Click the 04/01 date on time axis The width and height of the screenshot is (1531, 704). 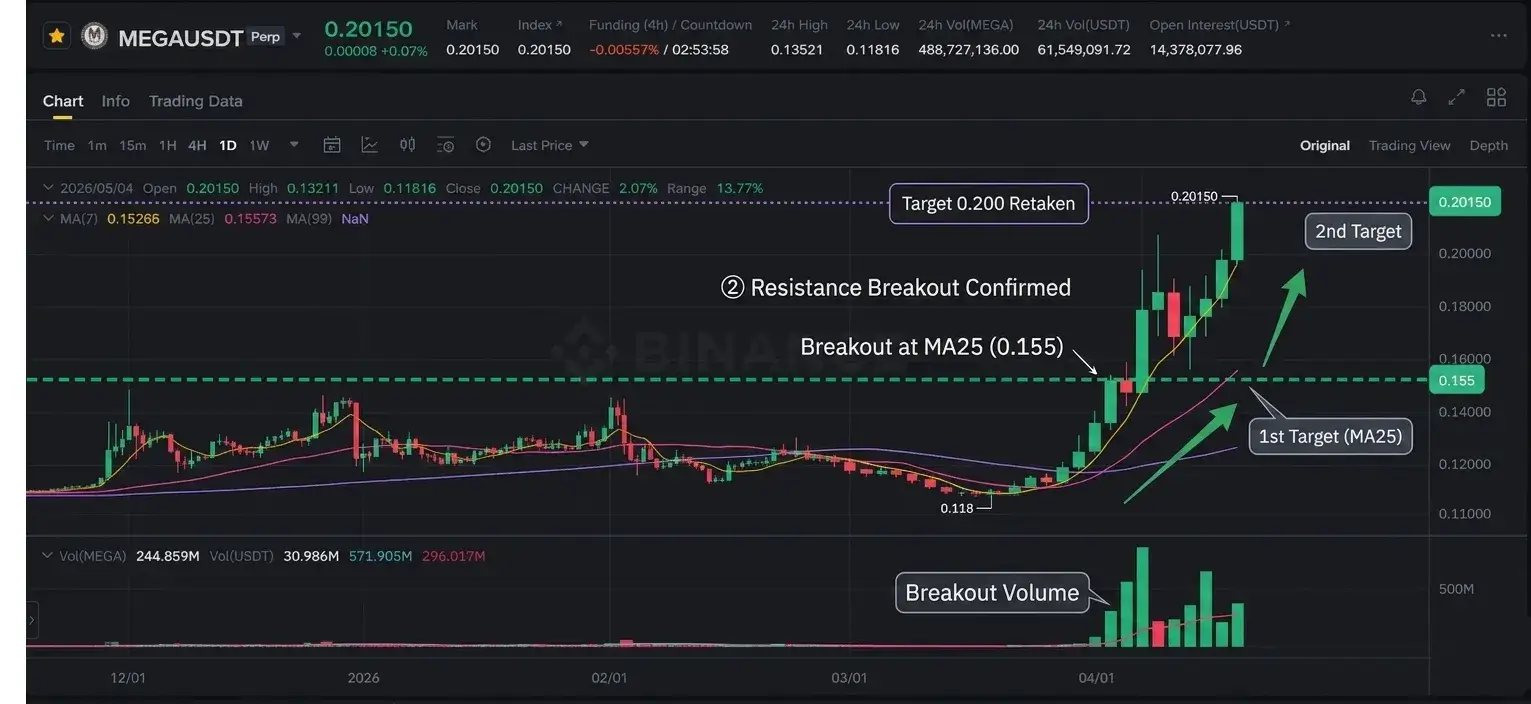tap(1096, 678)
